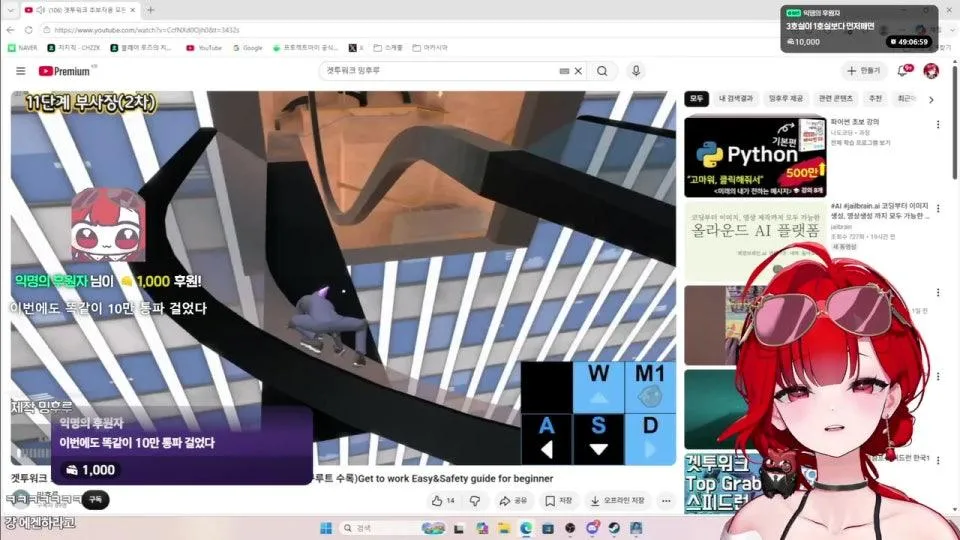Share the video via 공유 button

click(513, 501)
